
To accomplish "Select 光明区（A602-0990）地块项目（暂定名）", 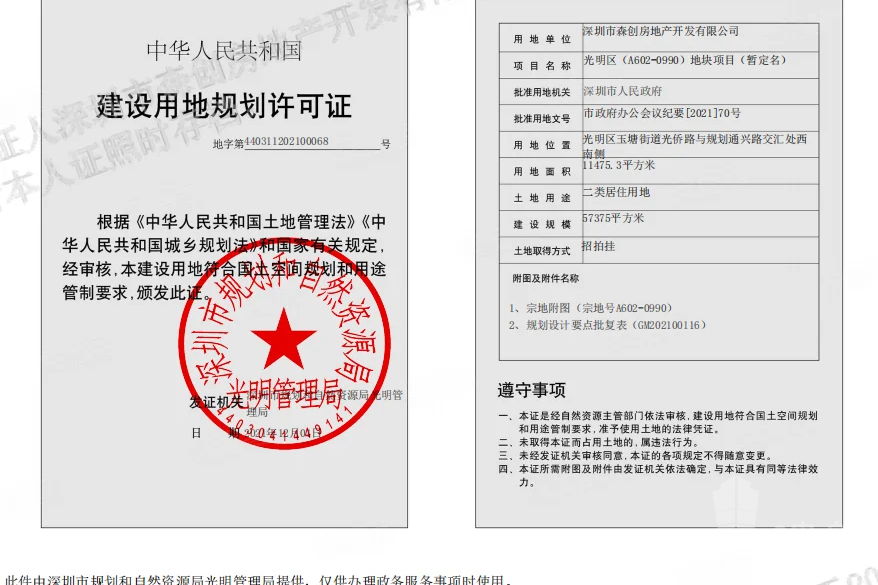I will pyautogui.click(x=684, y=60).
